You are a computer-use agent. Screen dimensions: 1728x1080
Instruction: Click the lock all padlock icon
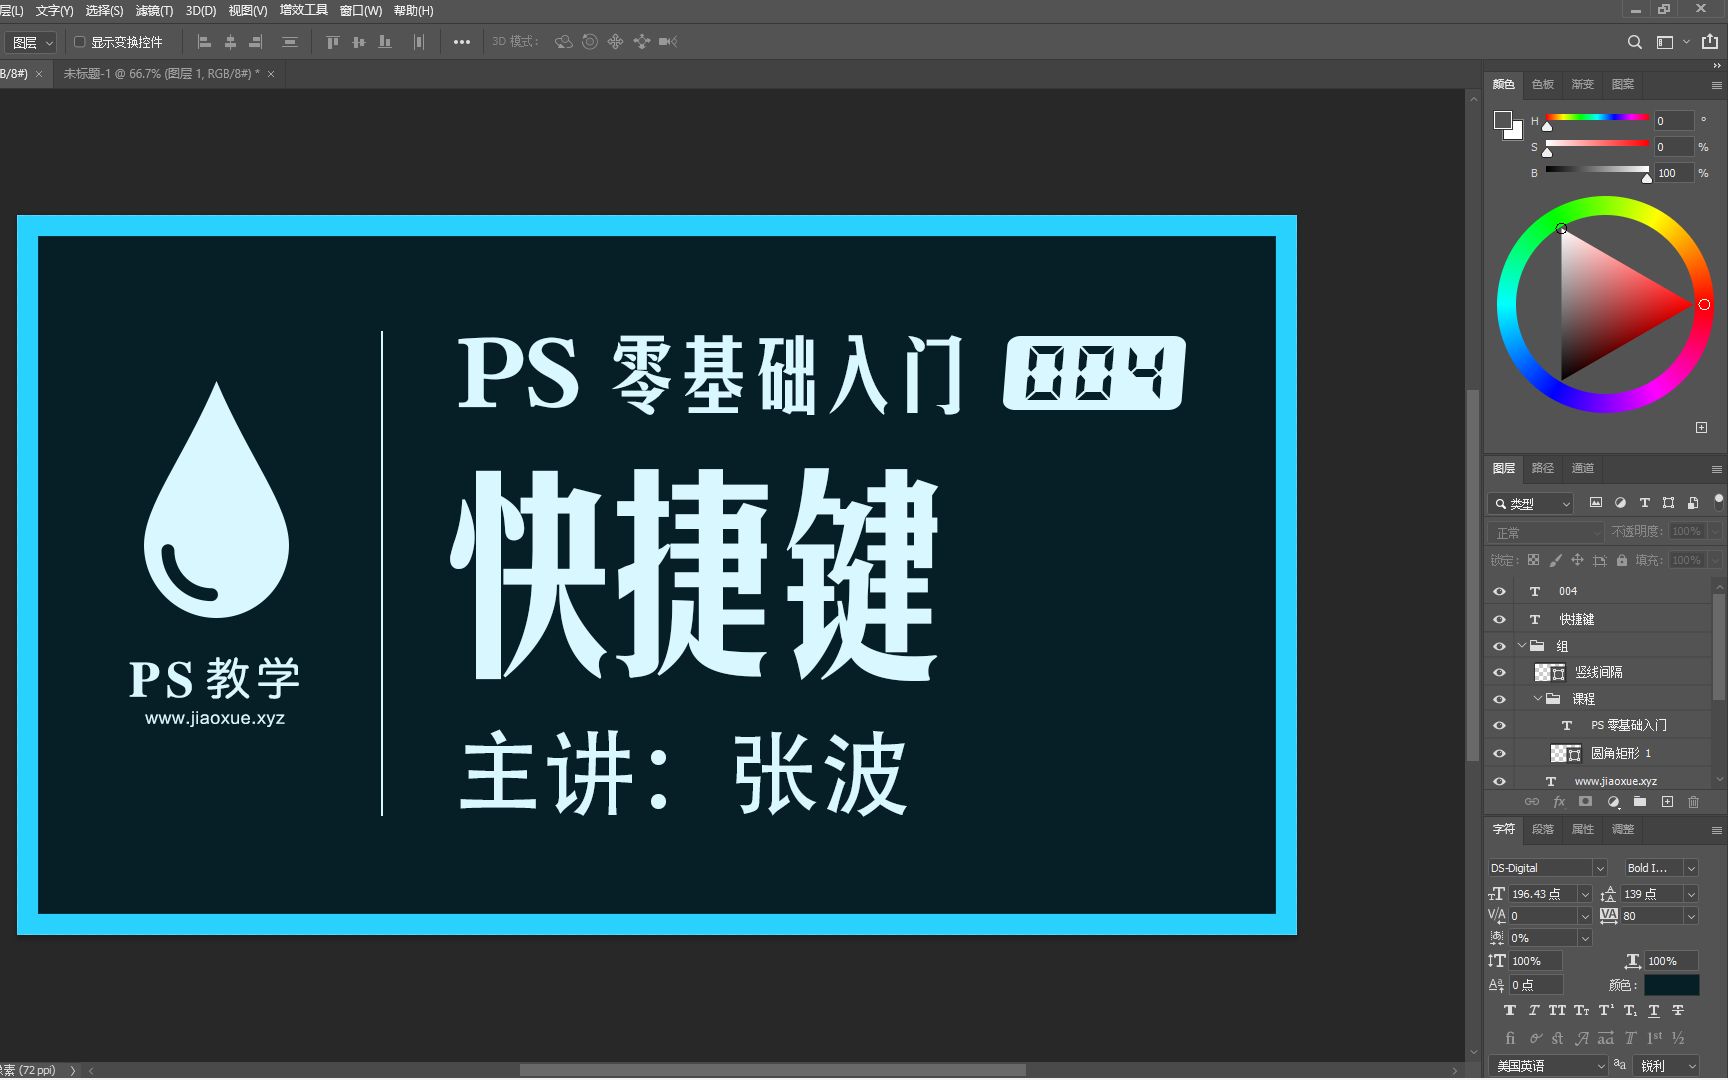(1622, 560)
